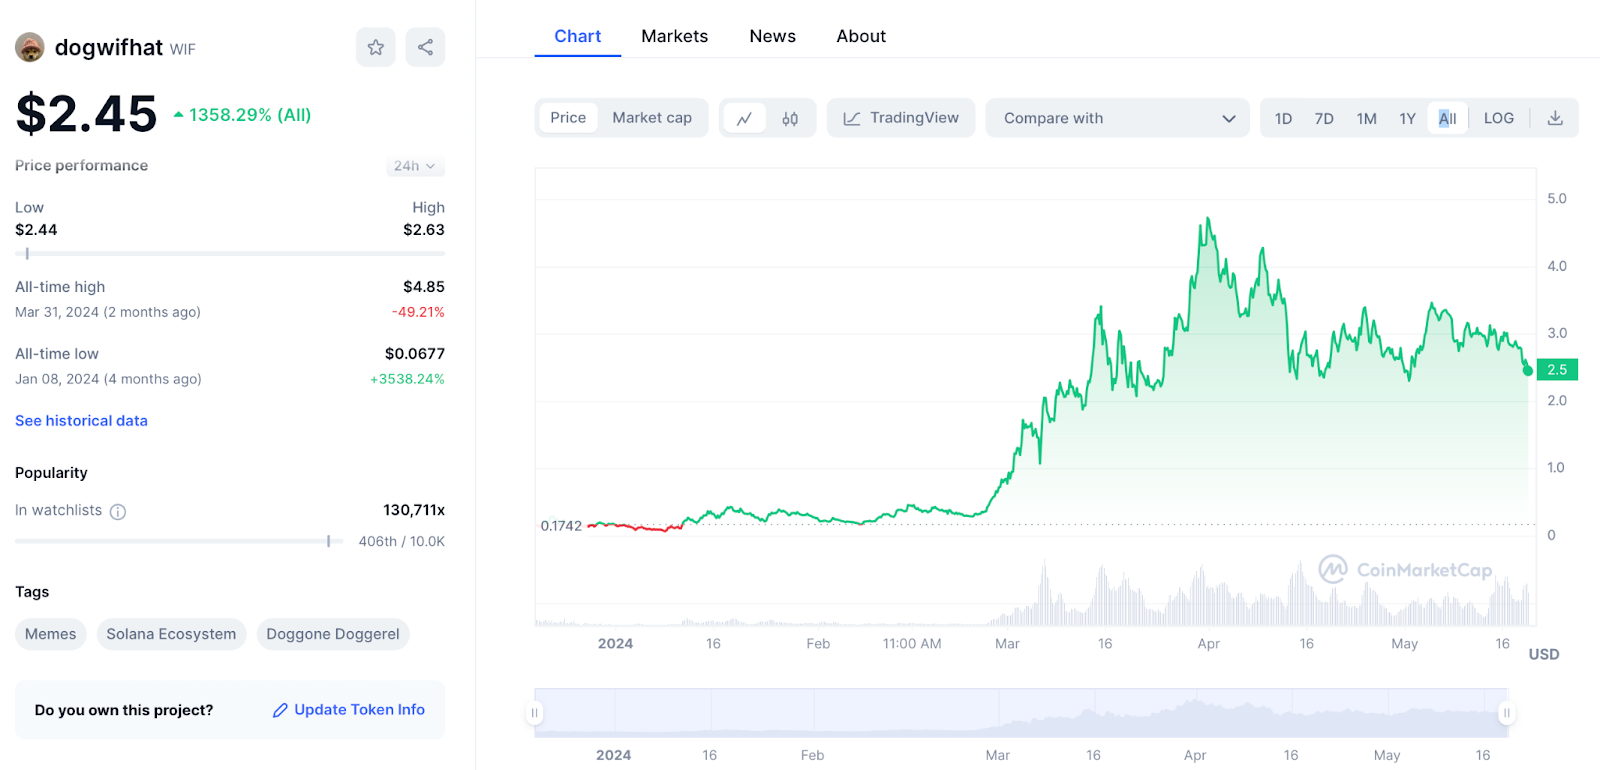The width and height of the screenshot is (1600, 770).
Task: Click the share icon button
Action: point(425,47)
